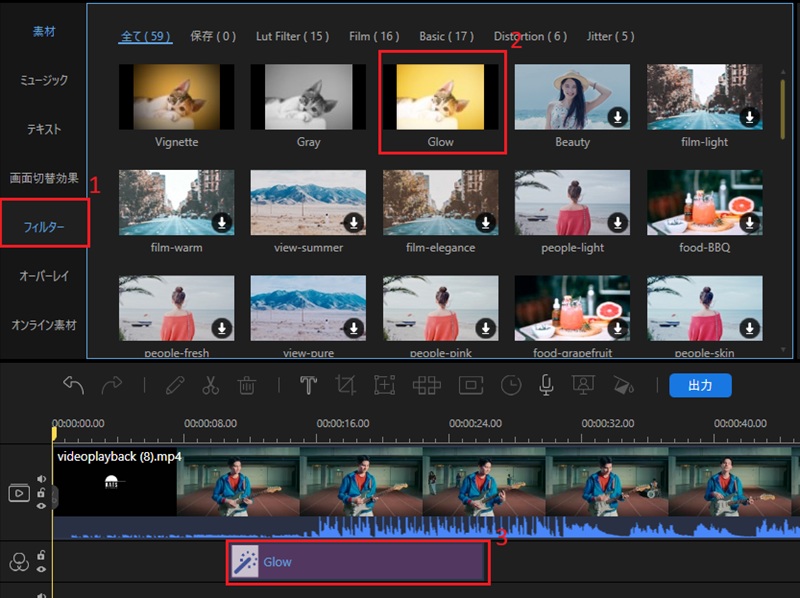
Task: Delete the selection using the trash icon
Action: (x=246, y=385)
